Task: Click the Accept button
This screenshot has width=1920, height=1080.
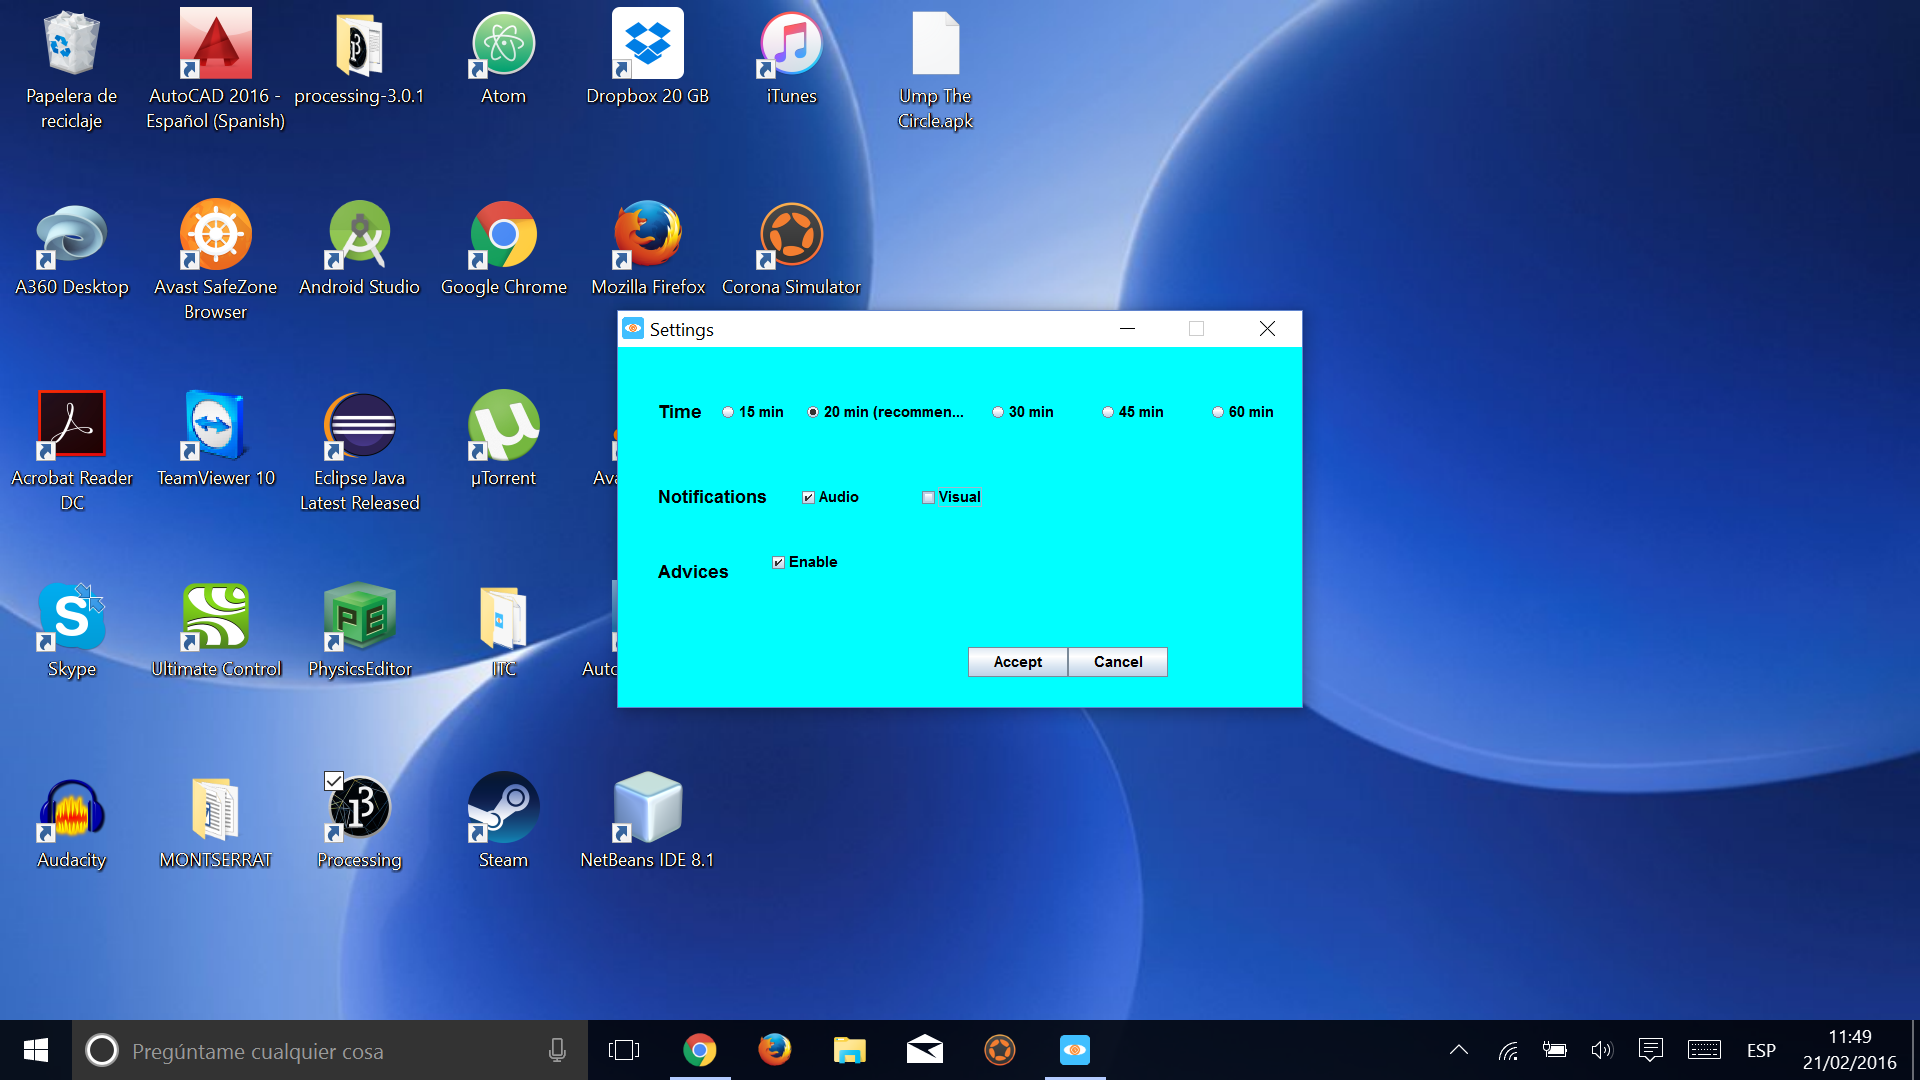Action: pos(1017,662)
